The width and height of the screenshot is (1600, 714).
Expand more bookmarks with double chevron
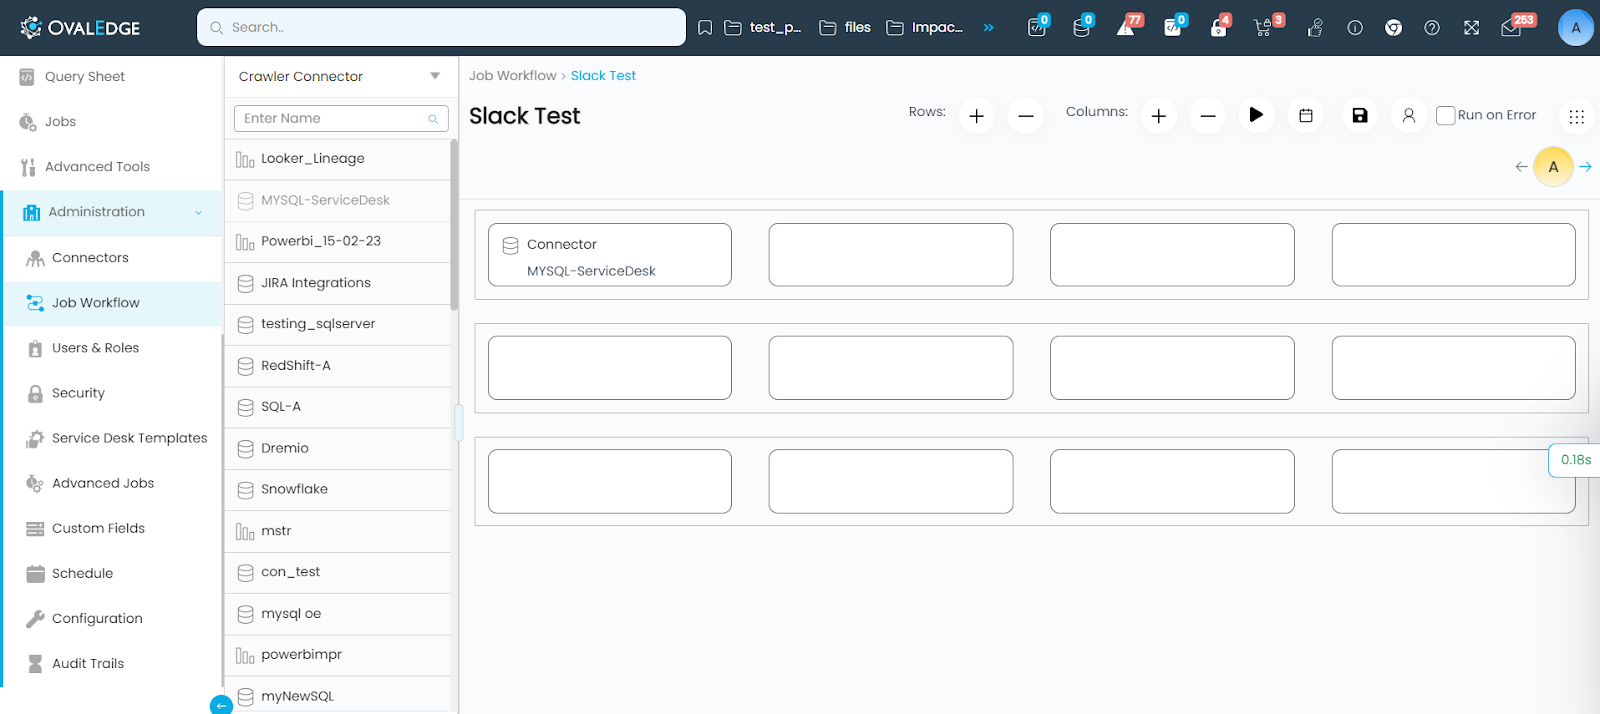tap(988, 28)
